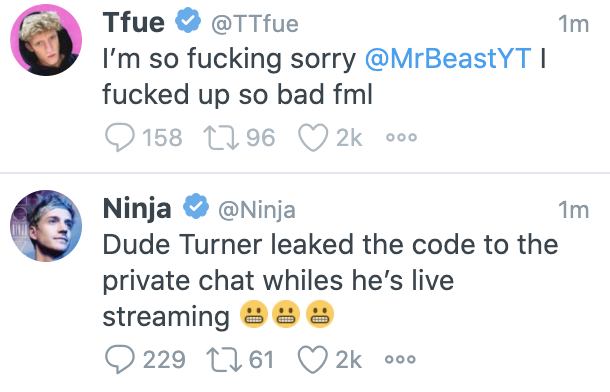This screenshot has width=610, height=392.
Task: Reply to Tfue's apology tweet
Action: pyautogui.click(x=120, y=137)
